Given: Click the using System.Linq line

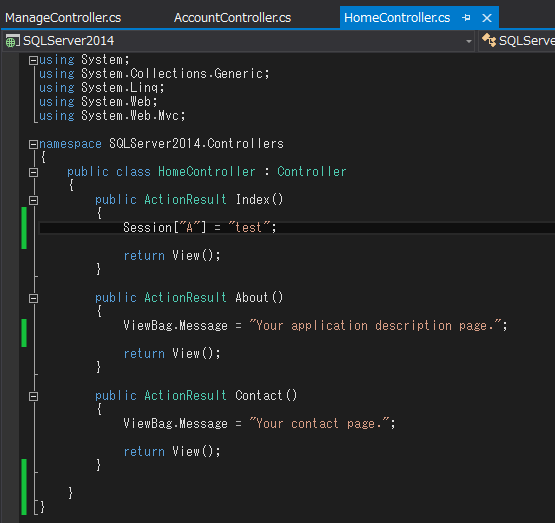Looking at the screenshot, I should 102,87.
